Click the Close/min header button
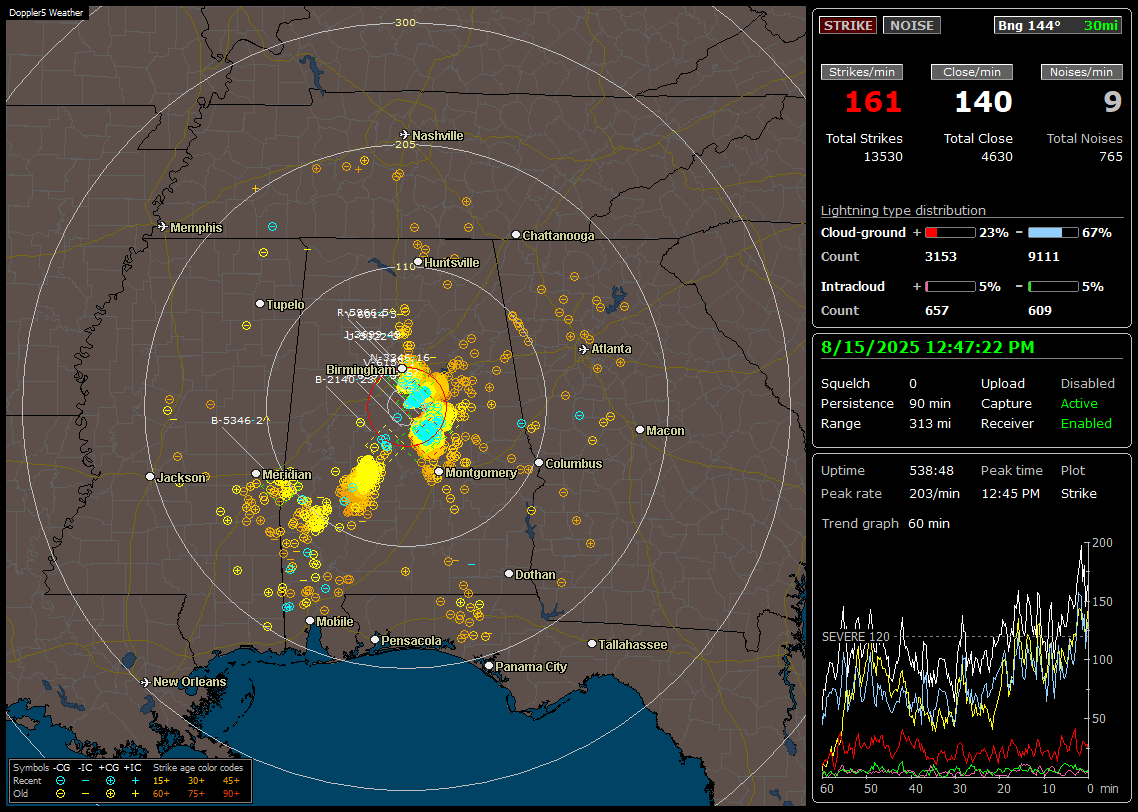This screenshot has width=1138, height=812. pos(972,72)
